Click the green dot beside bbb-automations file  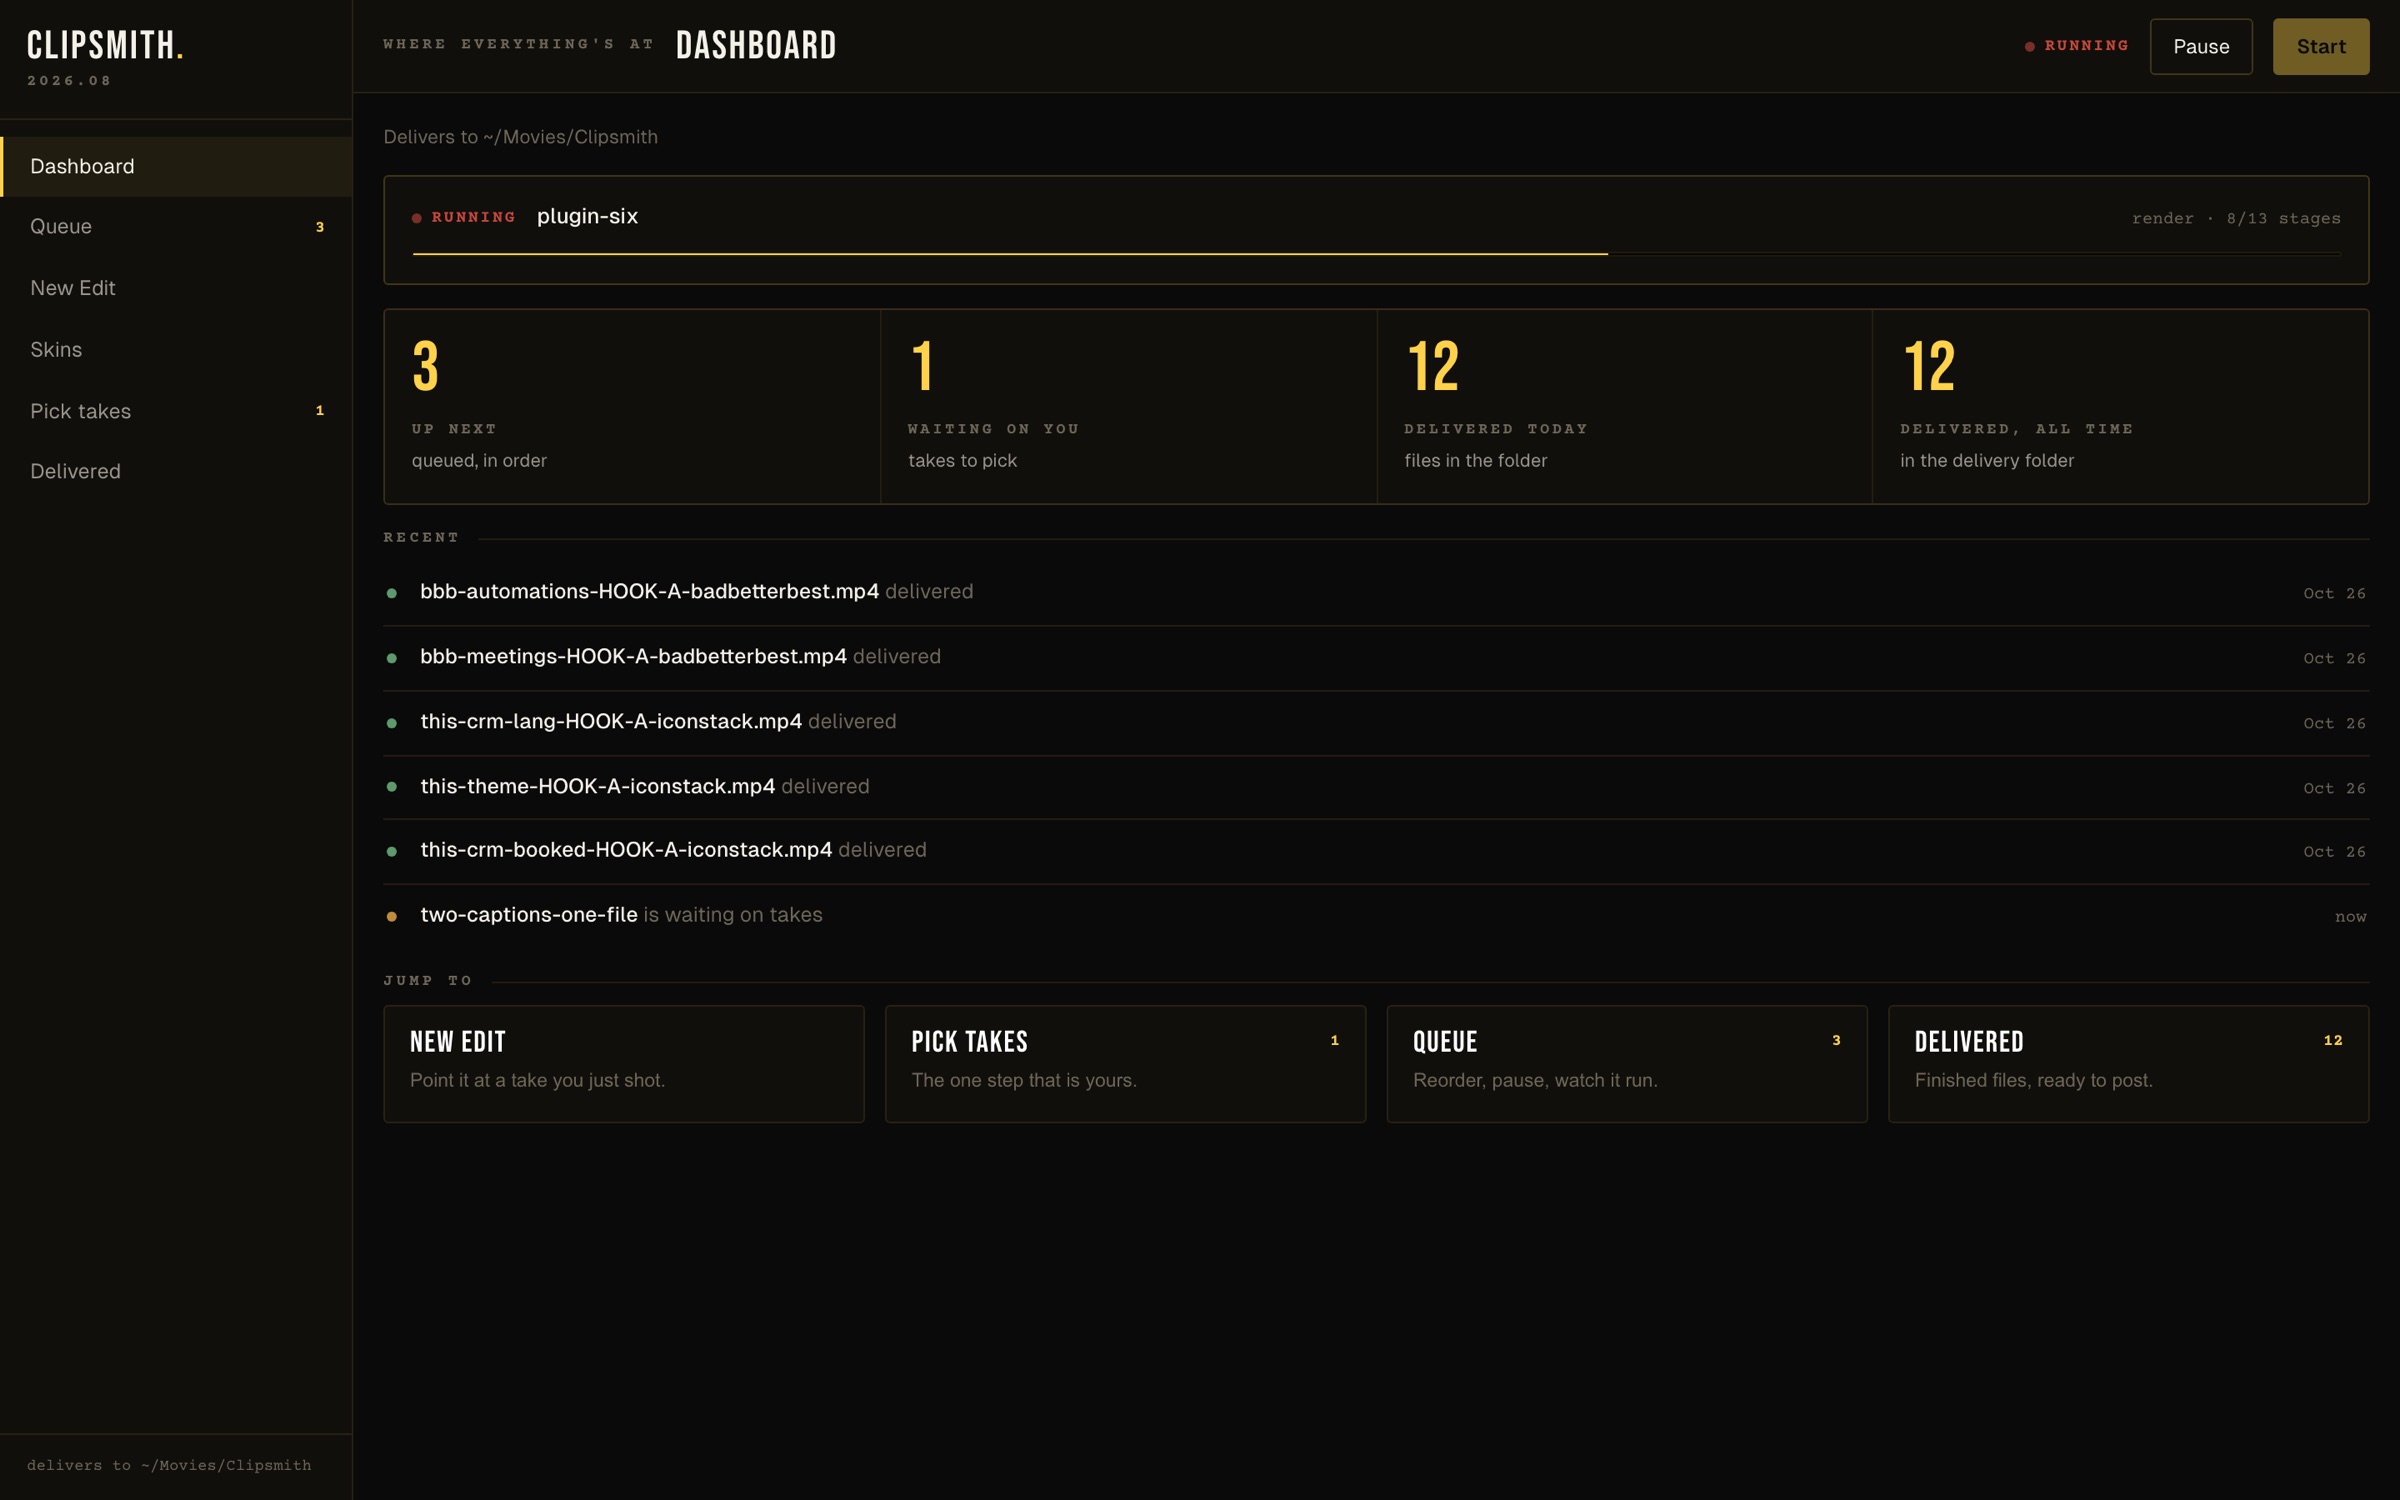click(392, 593)
